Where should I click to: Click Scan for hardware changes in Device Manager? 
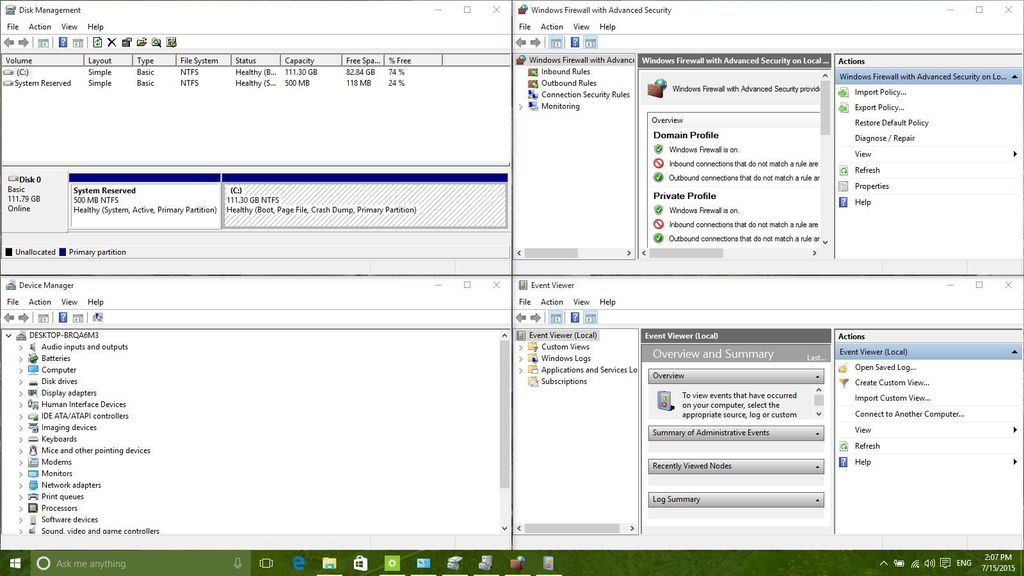(97, 318)
